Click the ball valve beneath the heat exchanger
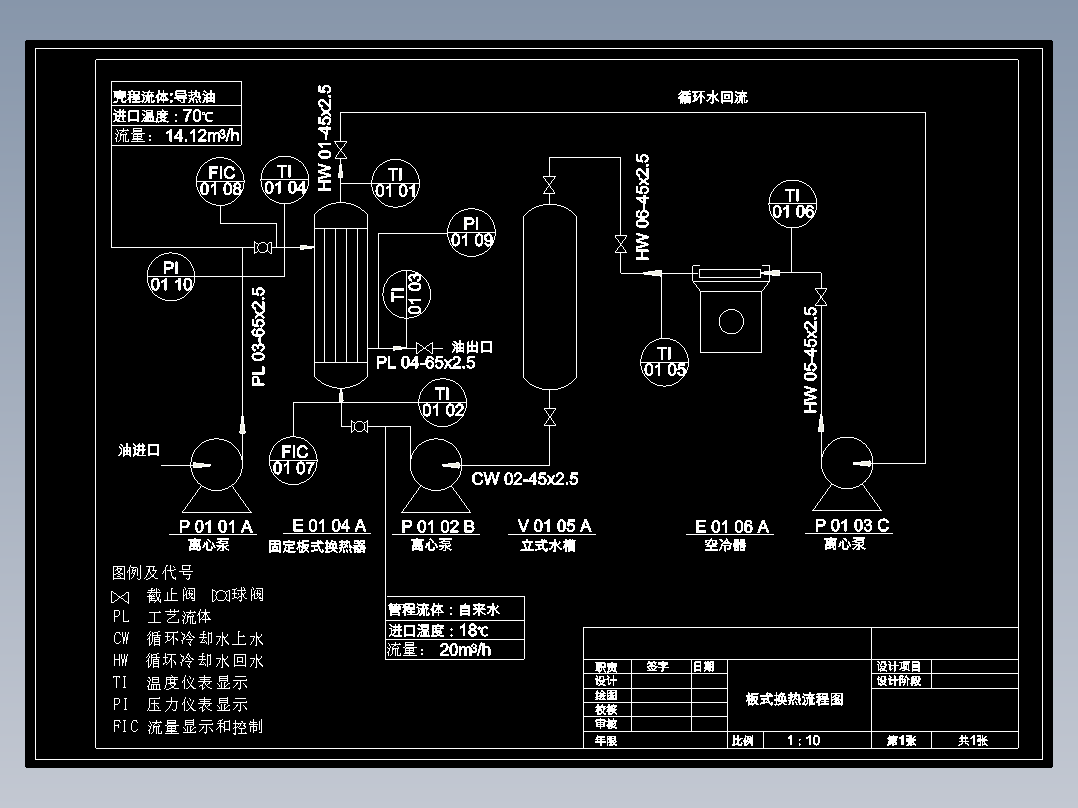1078x808 pixels. (359, 427)
